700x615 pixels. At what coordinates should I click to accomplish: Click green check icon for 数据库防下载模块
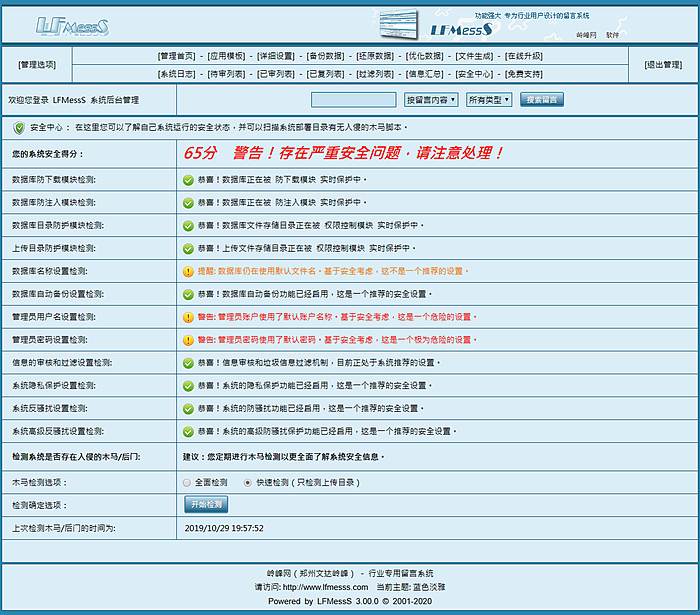click(x=188, y=180)
